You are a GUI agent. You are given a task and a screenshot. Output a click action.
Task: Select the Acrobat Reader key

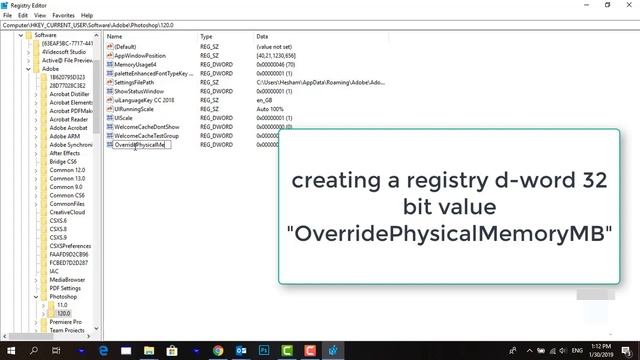[x=69, y=120]
